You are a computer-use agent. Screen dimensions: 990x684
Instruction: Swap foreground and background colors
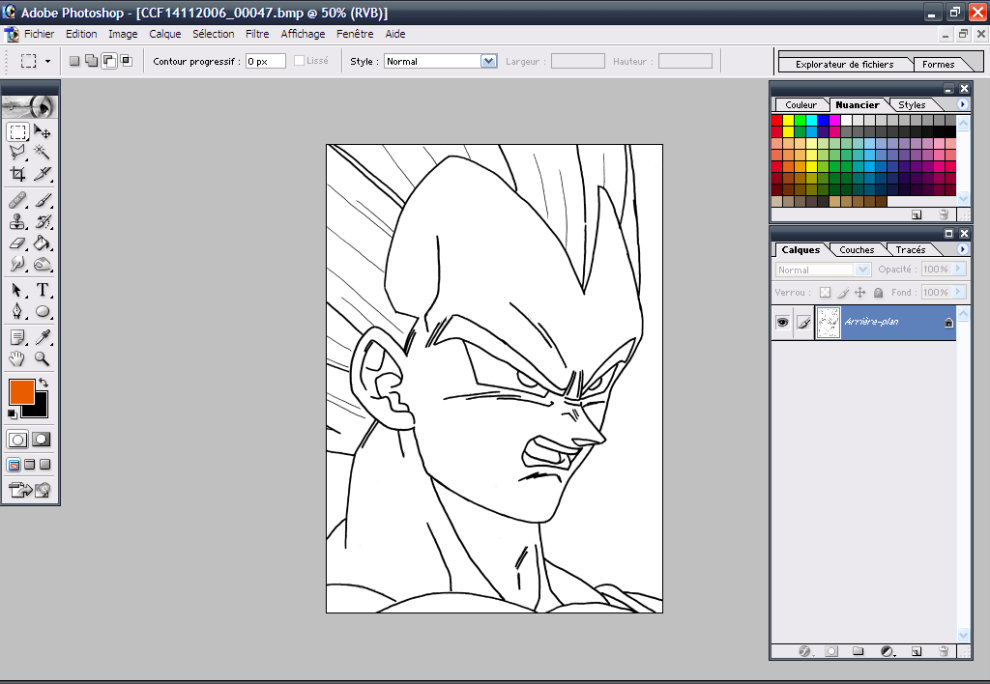[x=43, y=383]
